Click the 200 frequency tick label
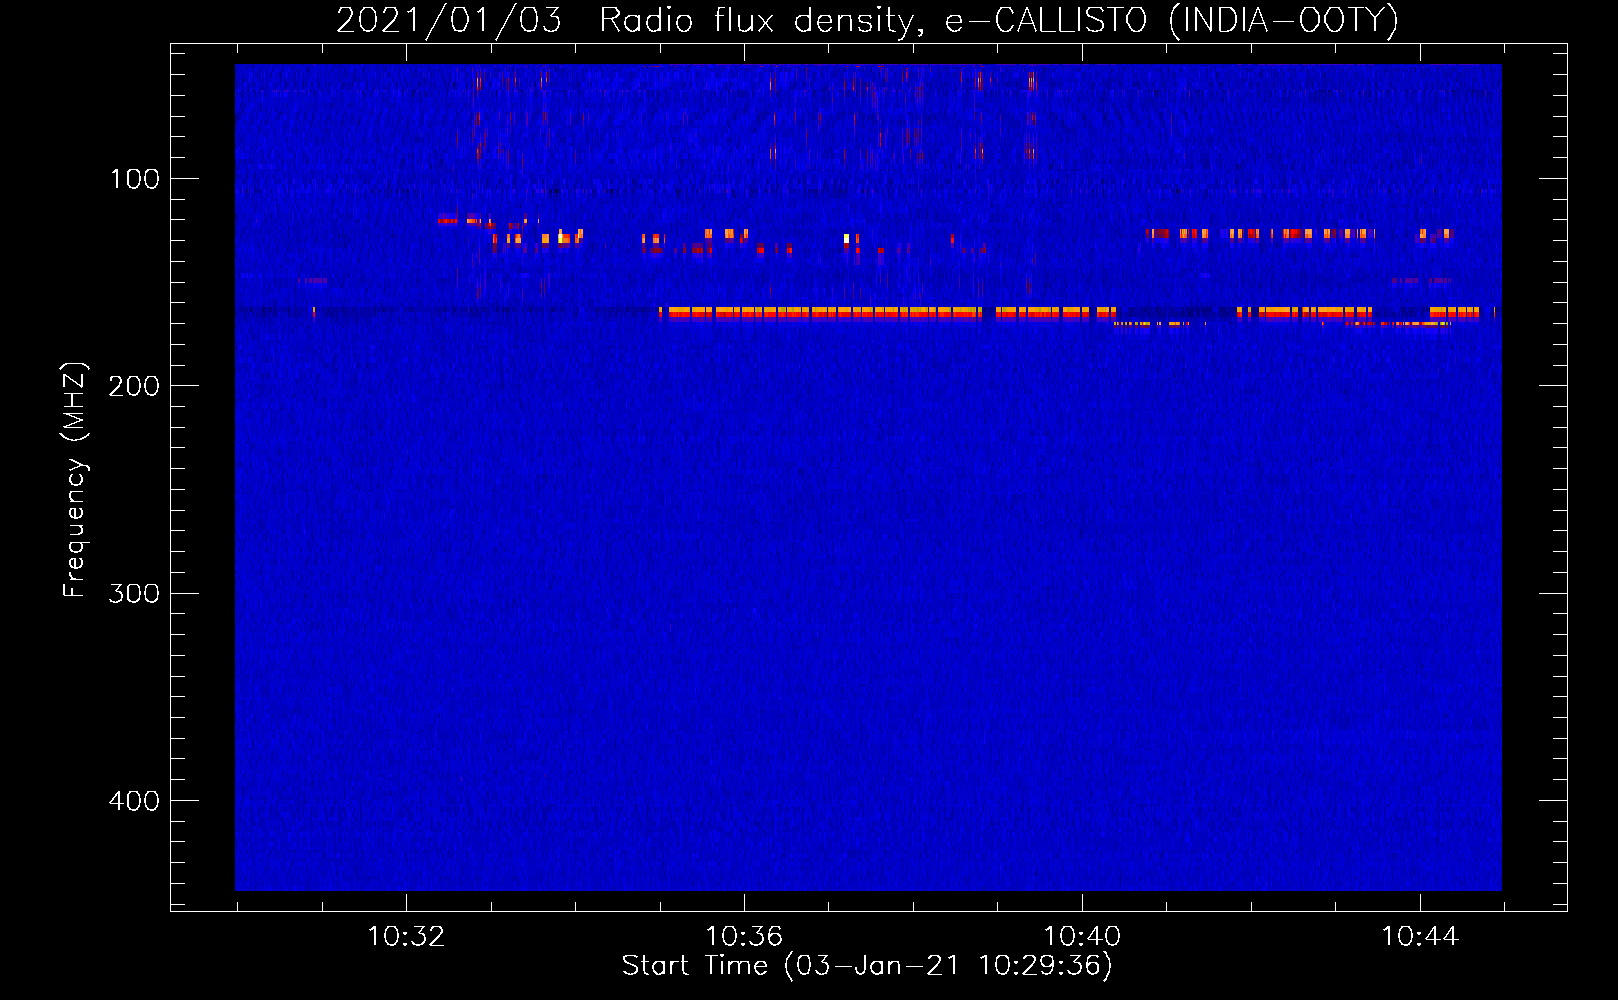Viewport: 1618px width, 1000px height. 134,386
